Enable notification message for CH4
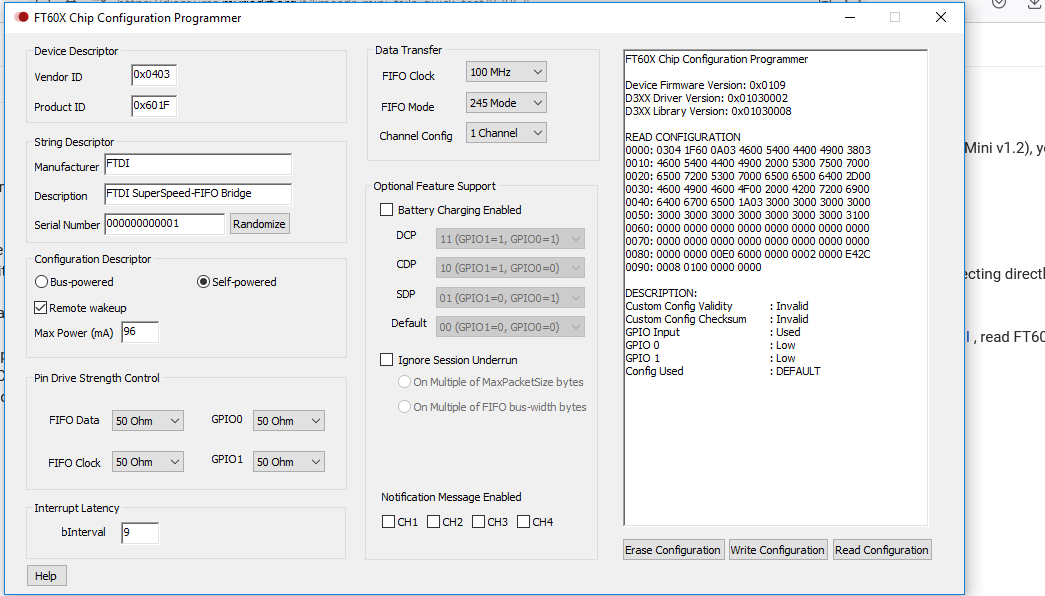This screenshot has width=1045, height=596. coord(524,521)
